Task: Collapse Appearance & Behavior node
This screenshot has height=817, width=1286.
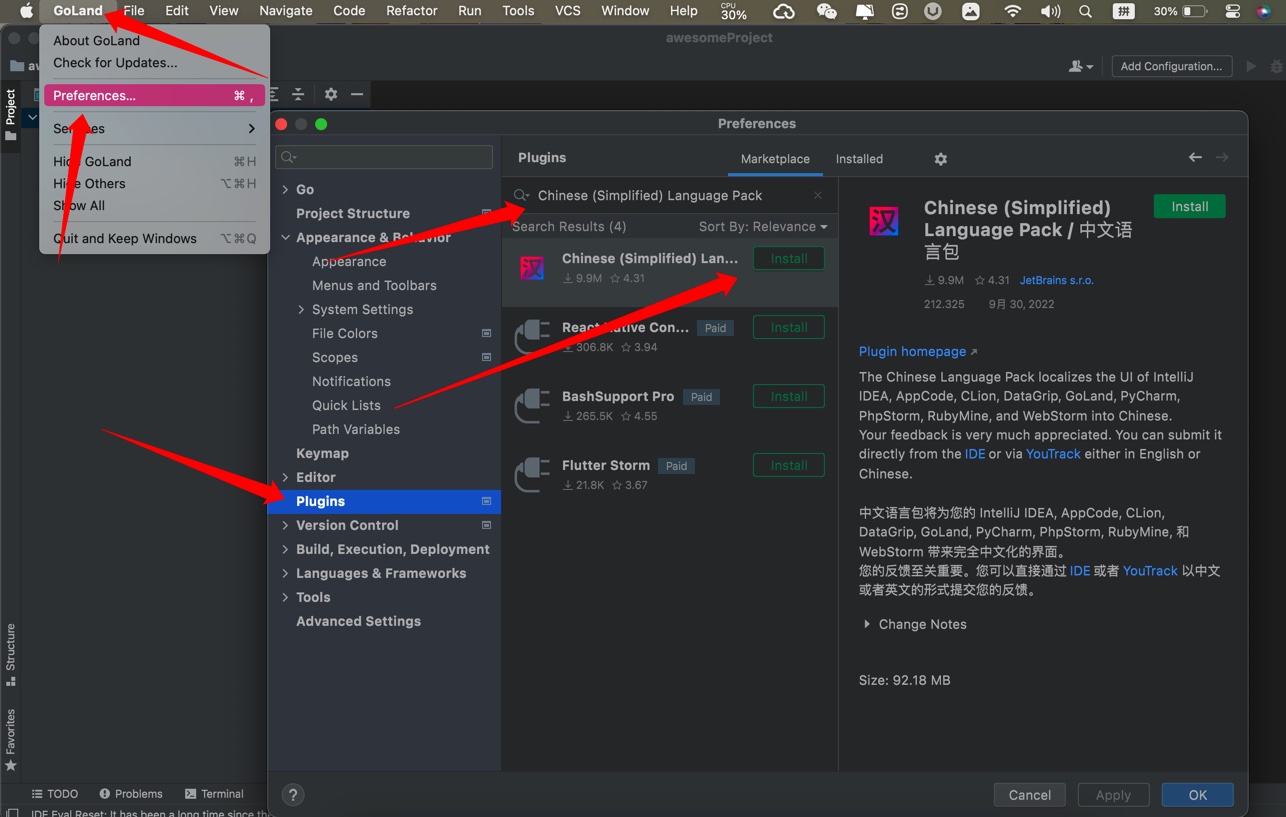Action: click(285, 238)
